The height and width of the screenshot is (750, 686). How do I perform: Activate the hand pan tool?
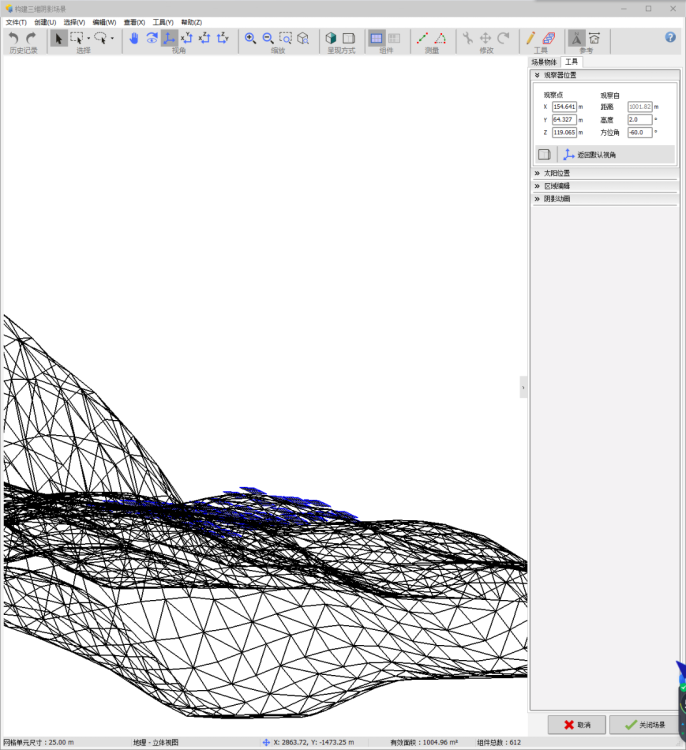134,38
